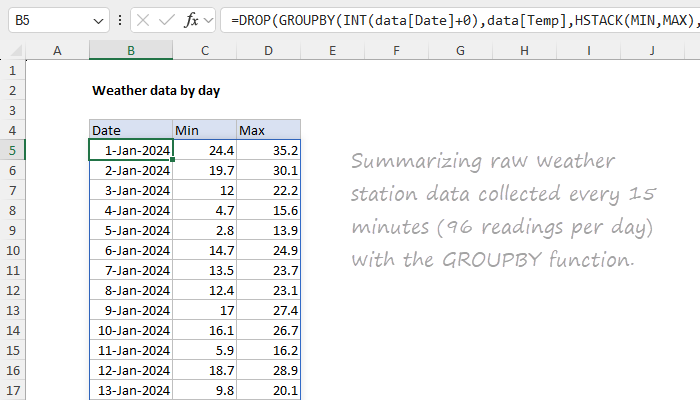Image resolution: width=700 pixels, height=400 pixels.
Task: Click Min value 2.8
Action: click(204, 230)
